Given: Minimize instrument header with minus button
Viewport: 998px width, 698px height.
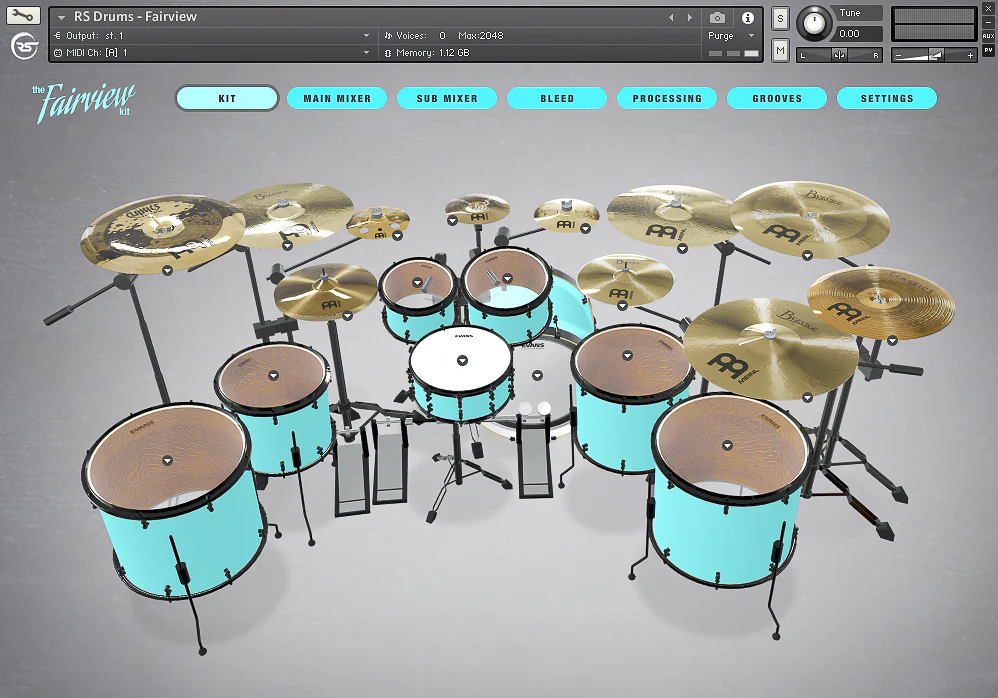Looking at the screenshot, I should tap(988, 22).
